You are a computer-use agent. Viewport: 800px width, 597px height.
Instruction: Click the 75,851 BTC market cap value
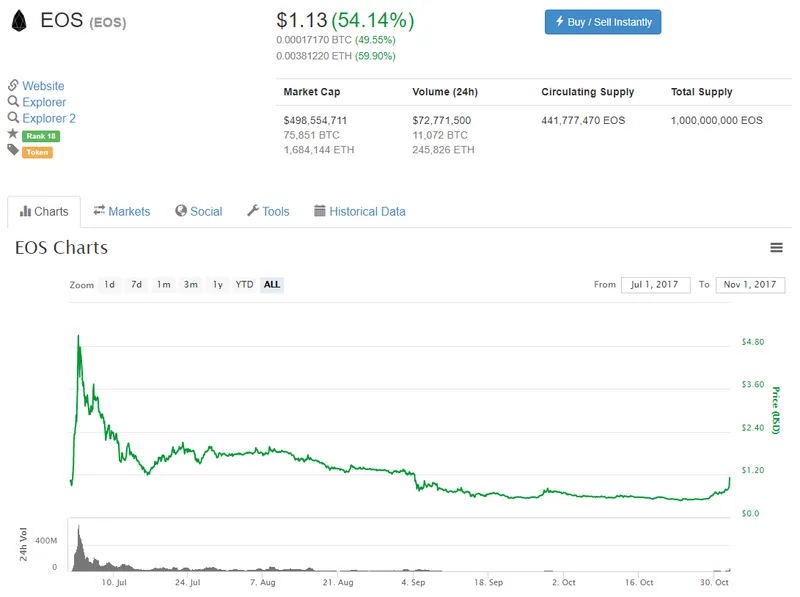[x=311, y=135]
